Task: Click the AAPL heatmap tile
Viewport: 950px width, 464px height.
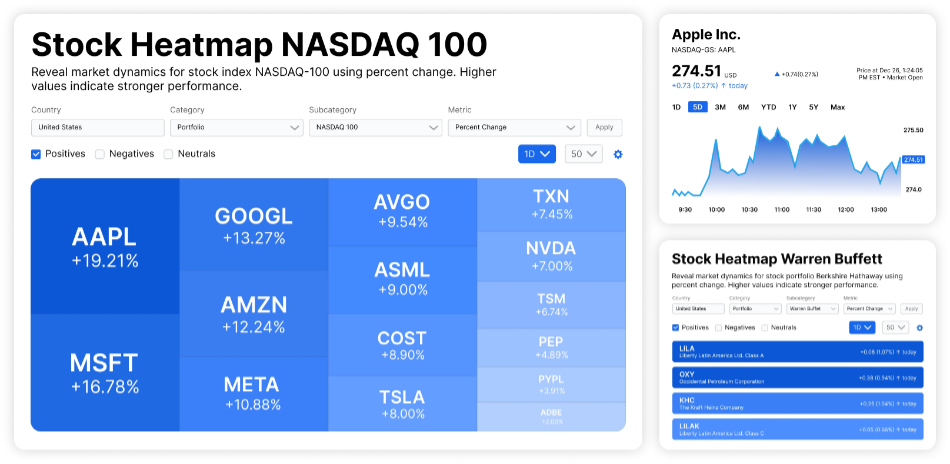Action: pyautogui.click(x=105, y=246)
